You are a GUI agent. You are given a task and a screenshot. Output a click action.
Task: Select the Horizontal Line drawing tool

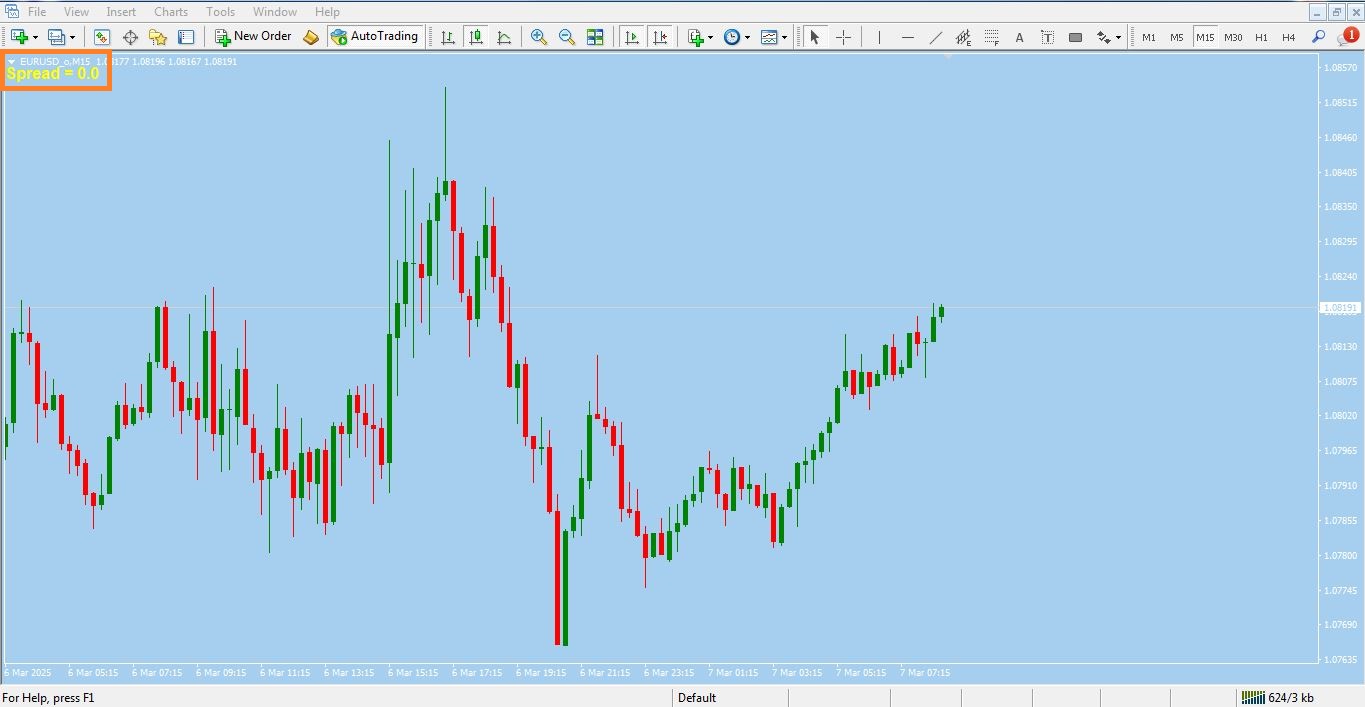pos(907,37)
